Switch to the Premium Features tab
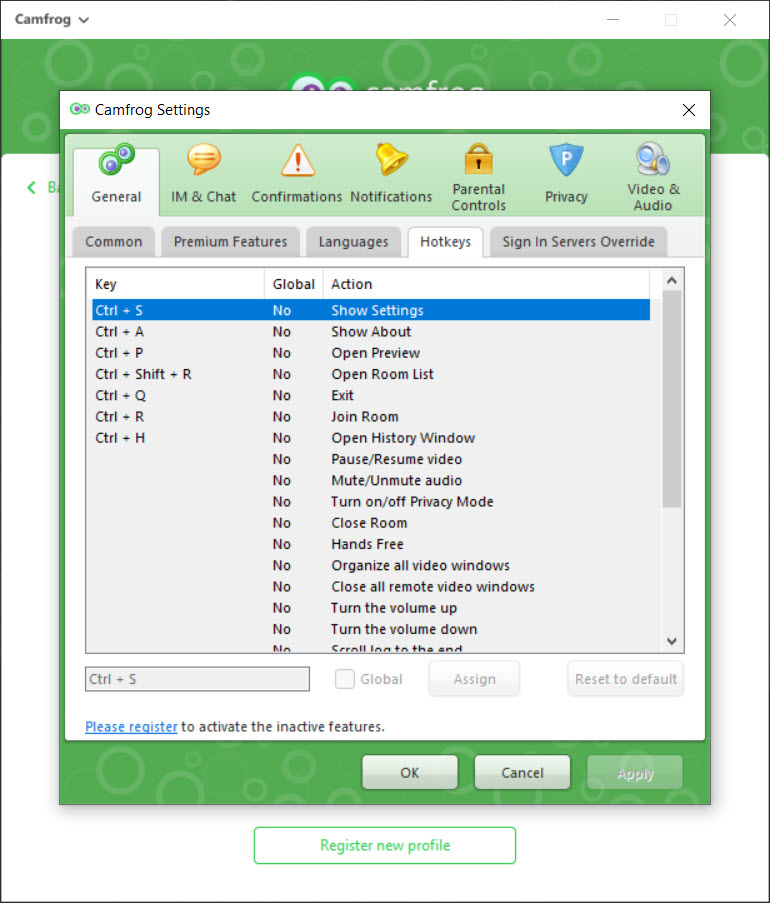 [x=230, y=242]
